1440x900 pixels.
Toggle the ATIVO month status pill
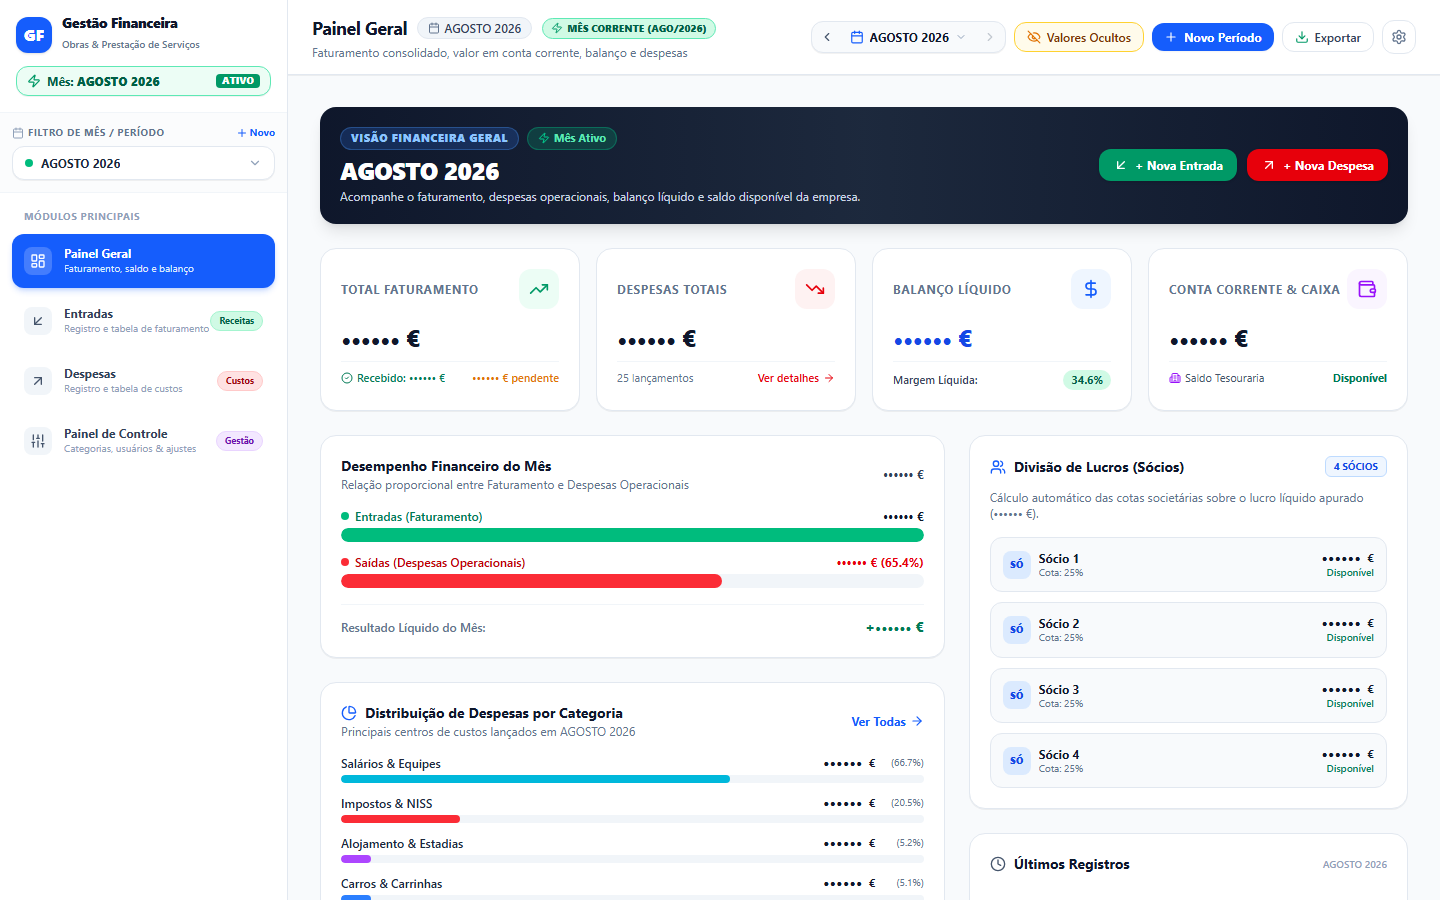click(238, 81)
